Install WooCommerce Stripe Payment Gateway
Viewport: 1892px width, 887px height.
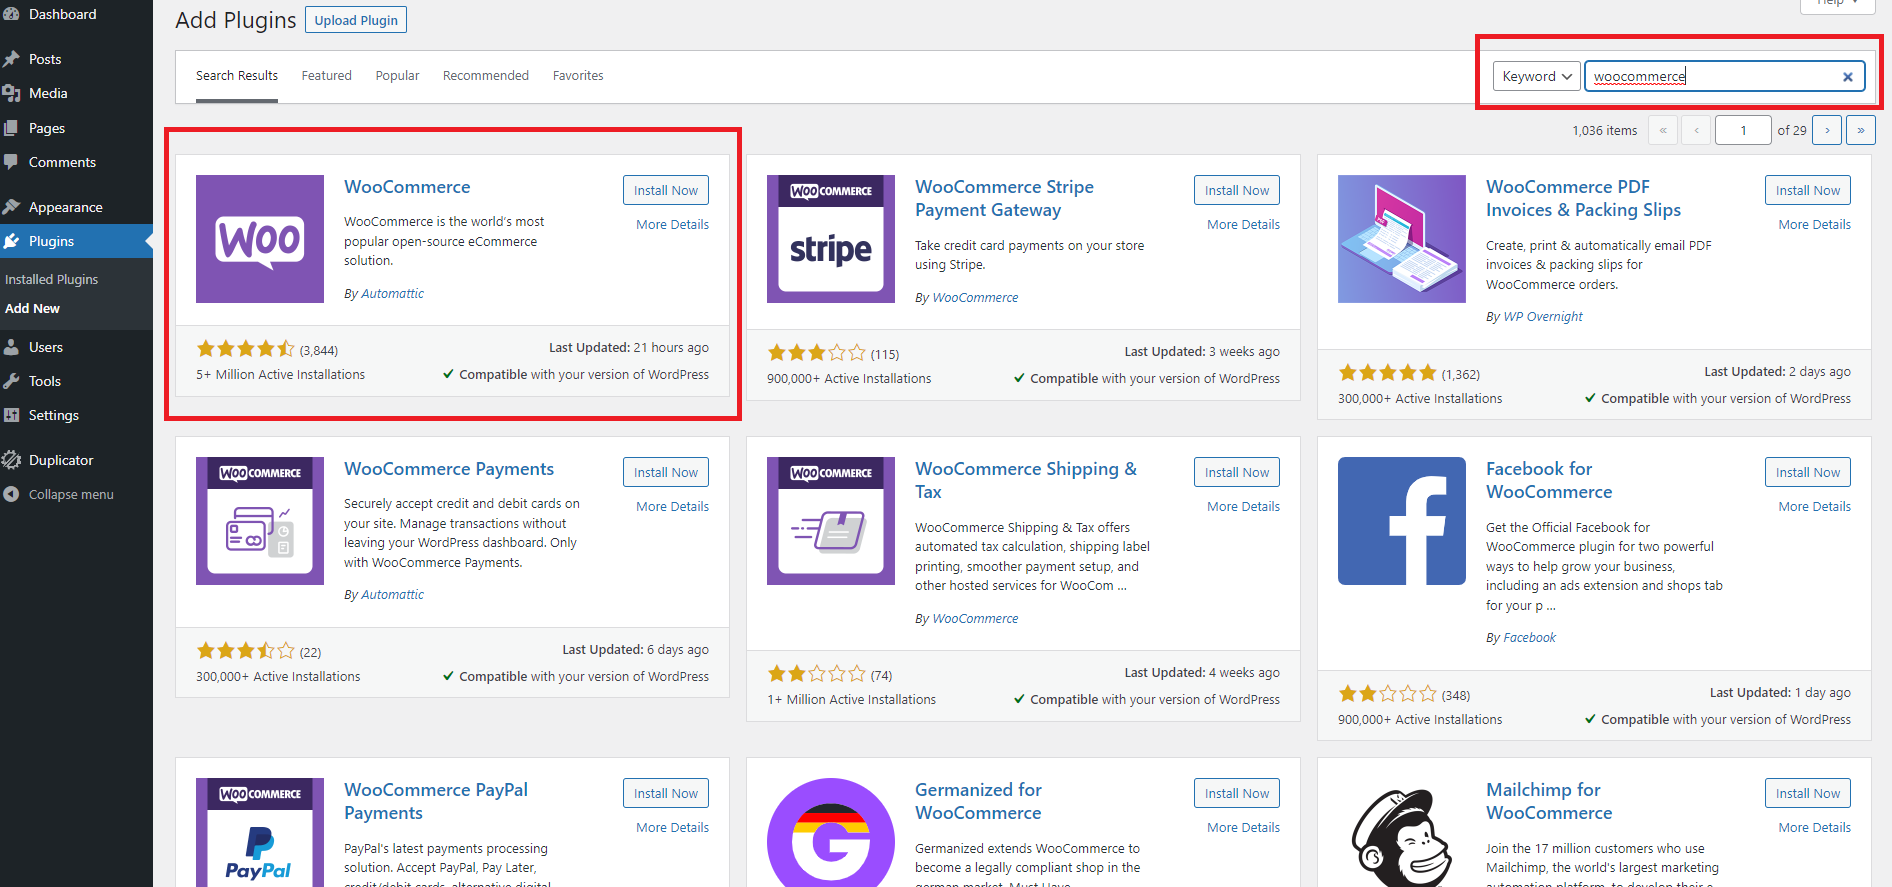tap(1237, 190)
